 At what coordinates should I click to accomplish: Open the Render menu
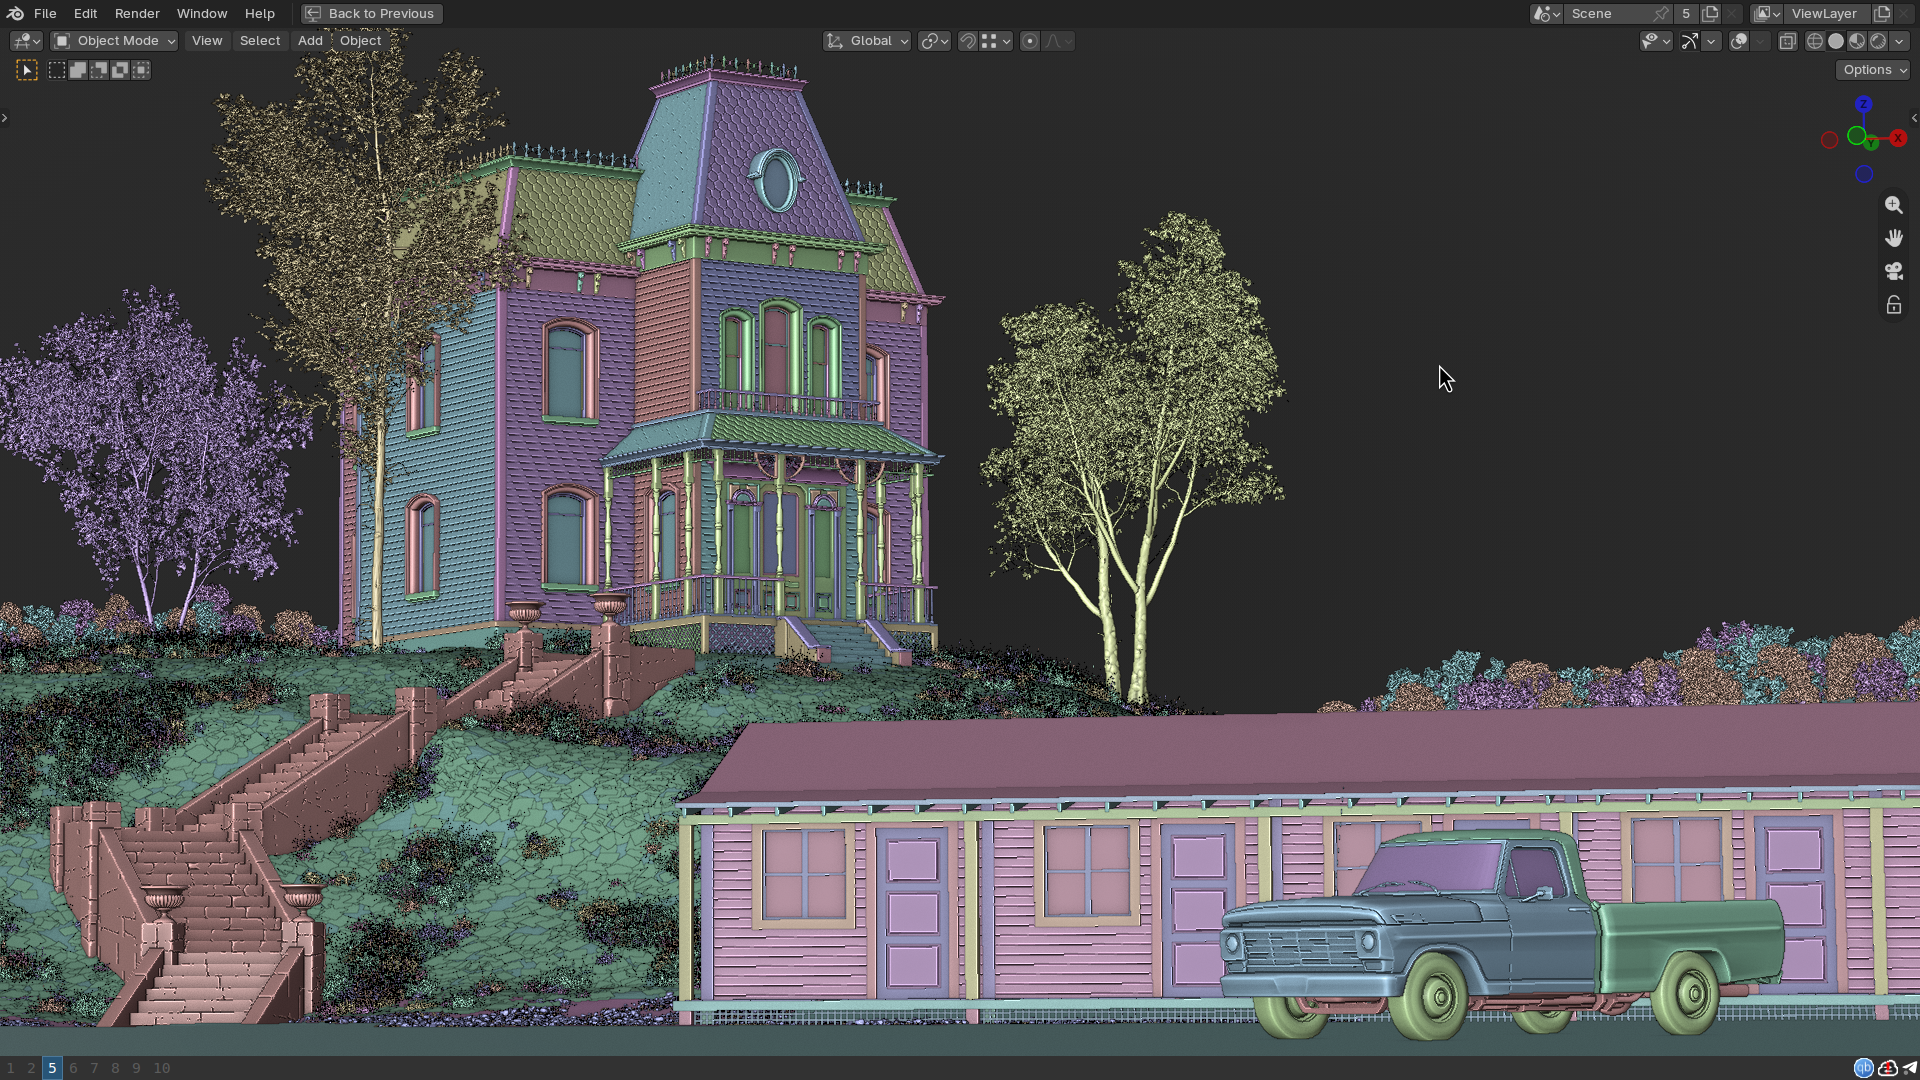(137, 14)
